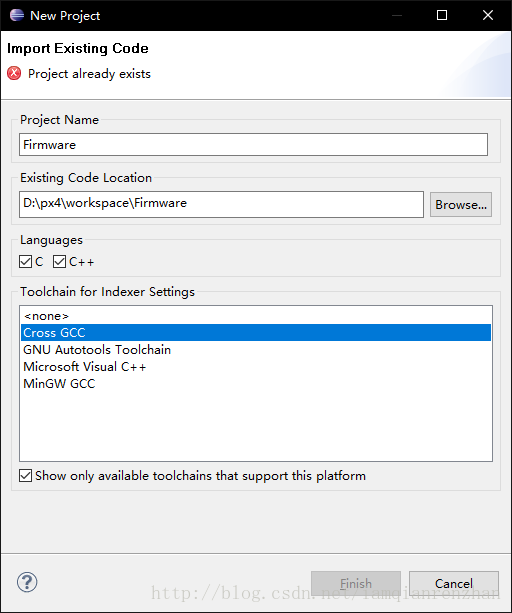Toggle the C language checkbox
The image size is (512, 613).
(x=25, y=262)
